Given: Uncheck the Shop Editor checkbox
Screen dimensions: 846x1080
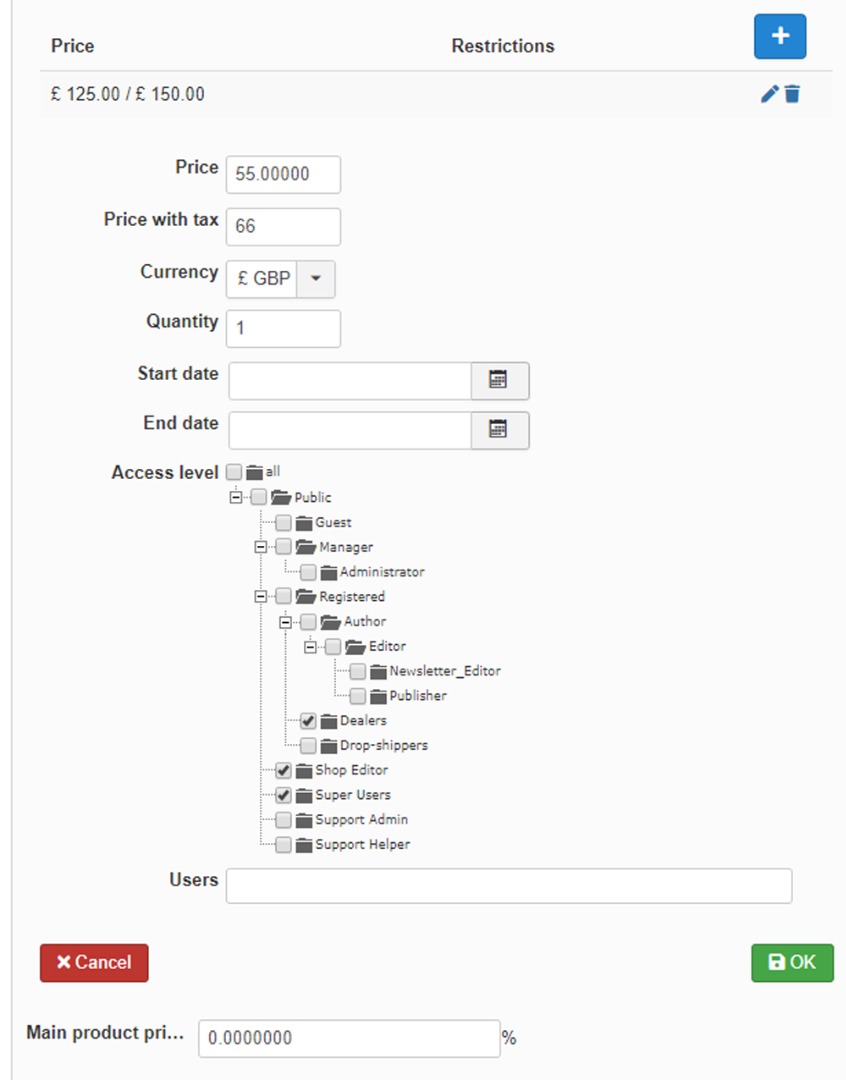Looking at the screenshot, I should [284, 771].
